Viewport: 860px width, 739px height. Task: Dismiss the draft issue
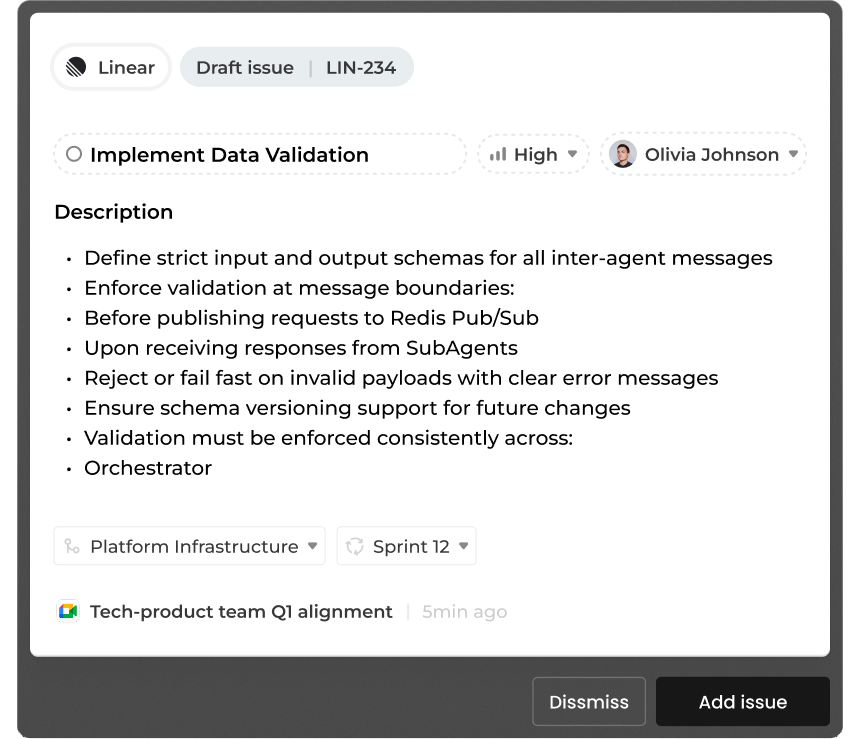(x=589, y=702)
